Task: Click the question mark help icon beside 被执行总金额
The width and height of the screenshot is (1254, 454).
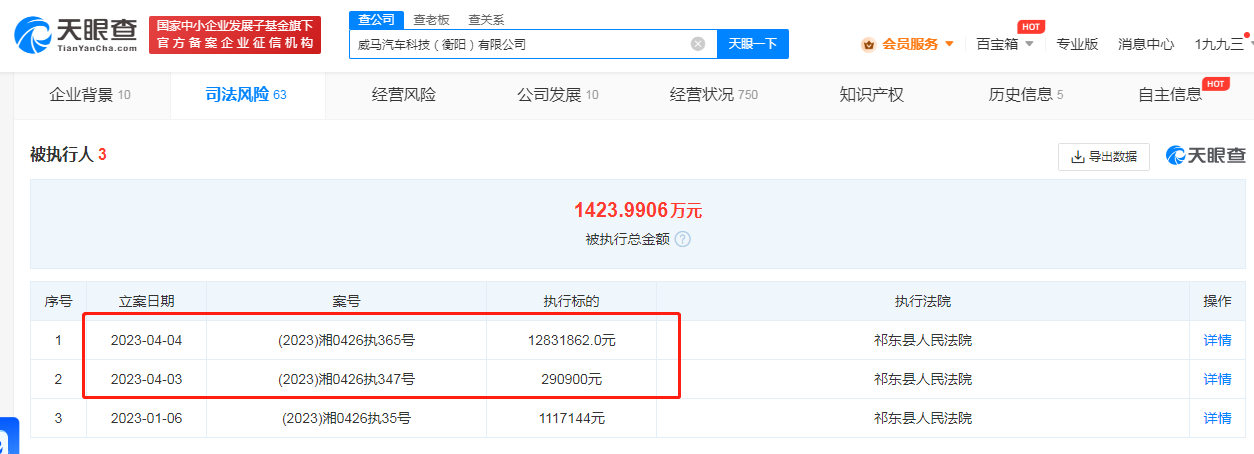Action: click(x=682, y=239)
